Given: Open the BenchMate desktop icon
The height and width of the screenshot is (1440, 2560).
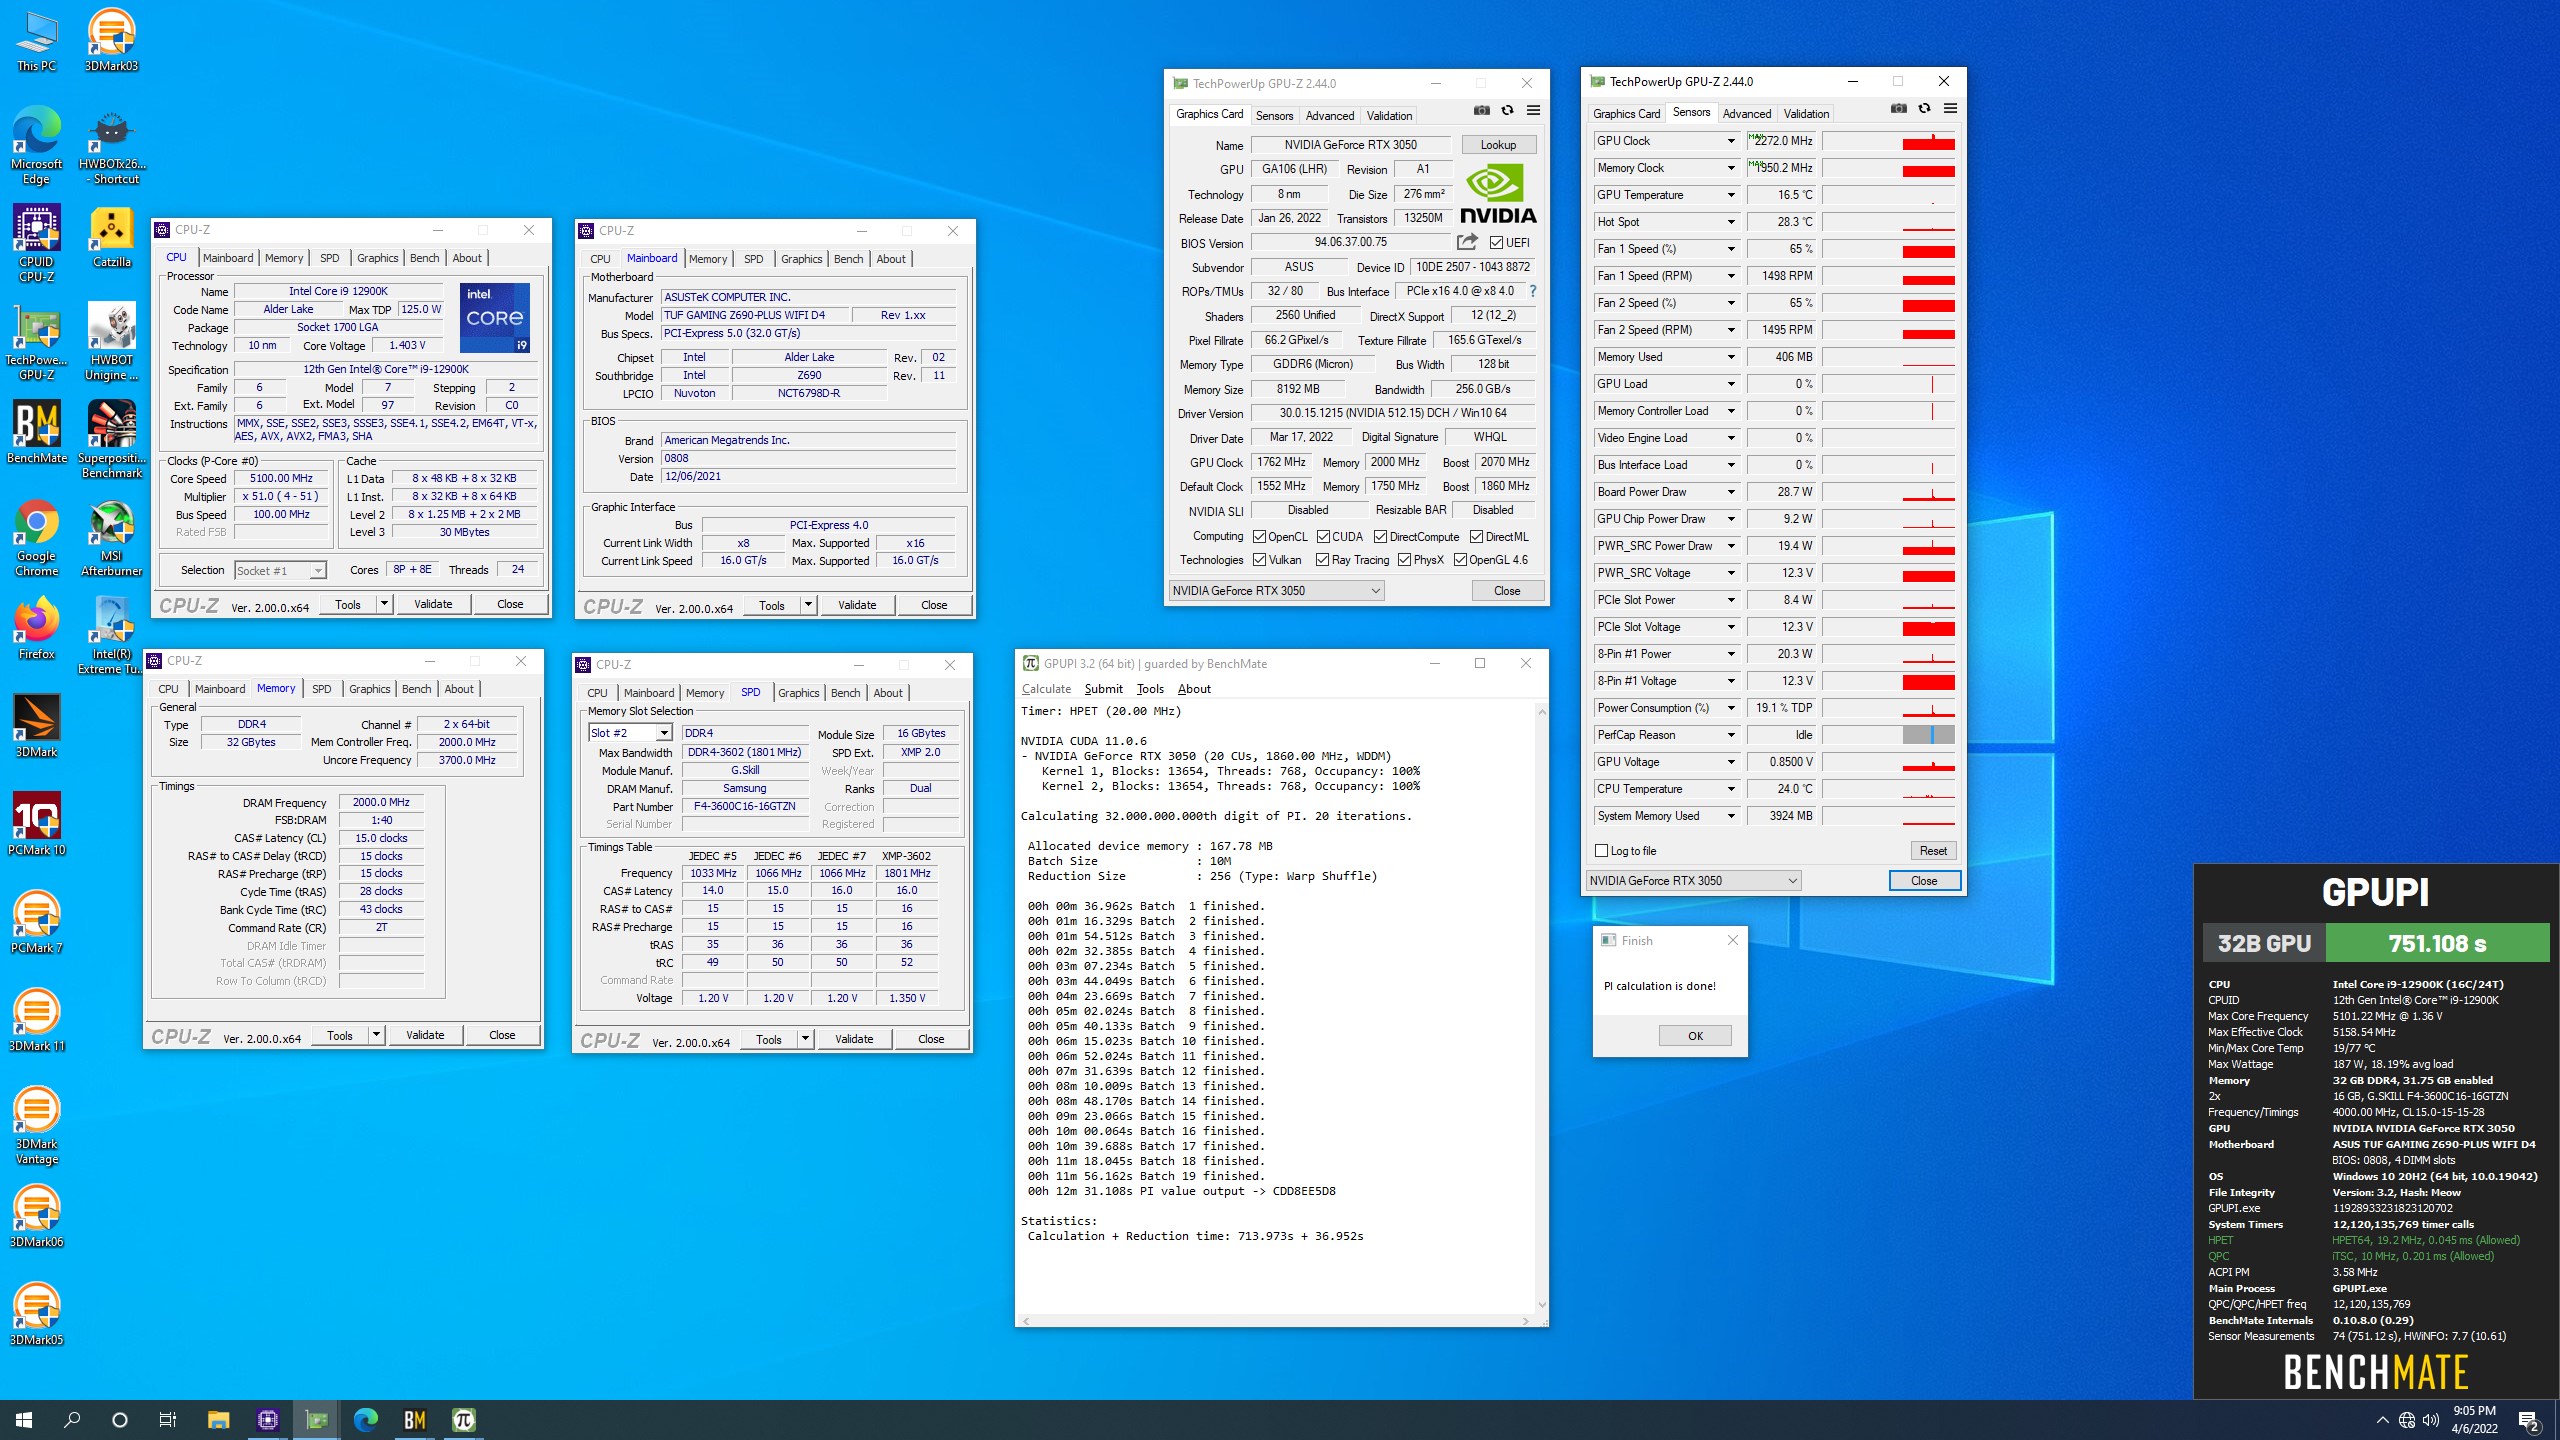Looking at the screenshot, I should pos(37,433).
